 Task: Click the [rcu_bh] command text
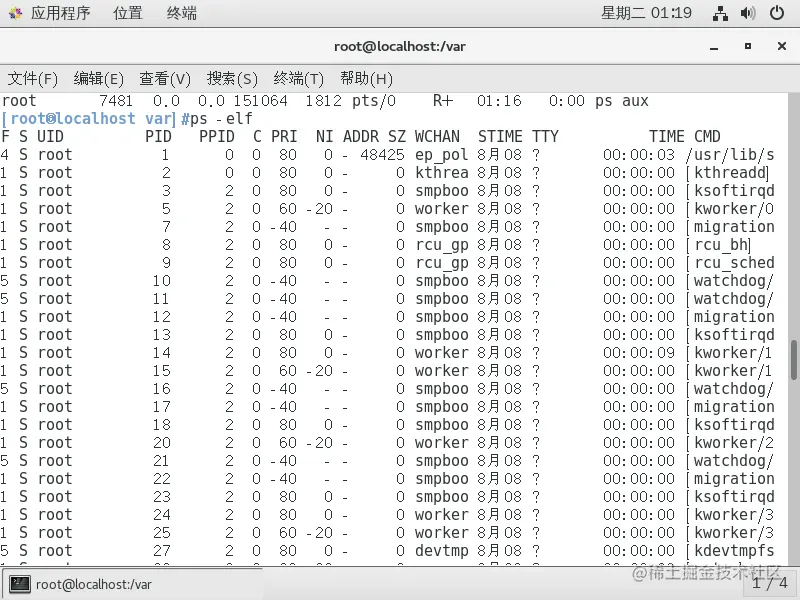[x=719, y=245]
